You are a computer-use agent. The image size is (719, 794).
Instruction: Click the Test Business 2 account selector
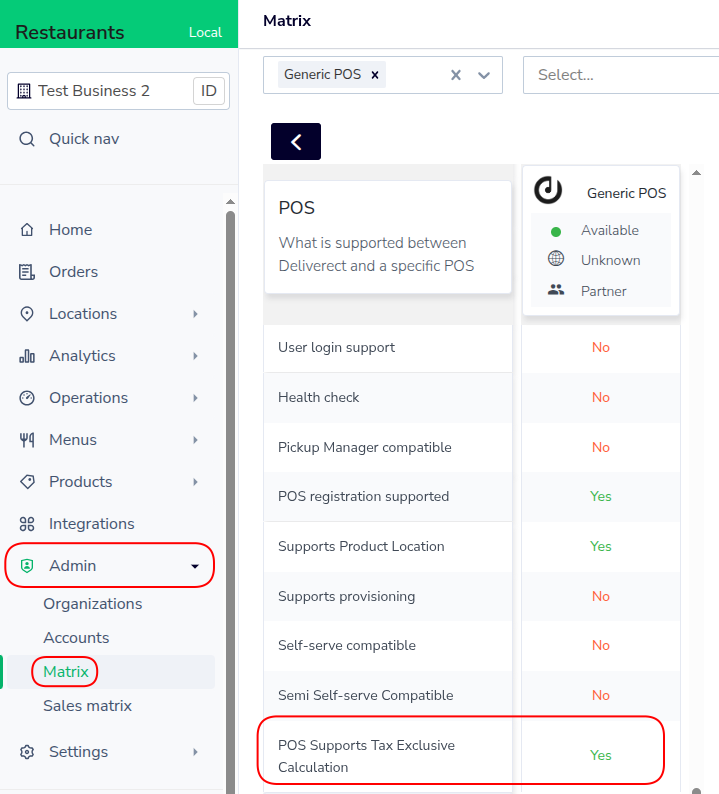(118, 91)
